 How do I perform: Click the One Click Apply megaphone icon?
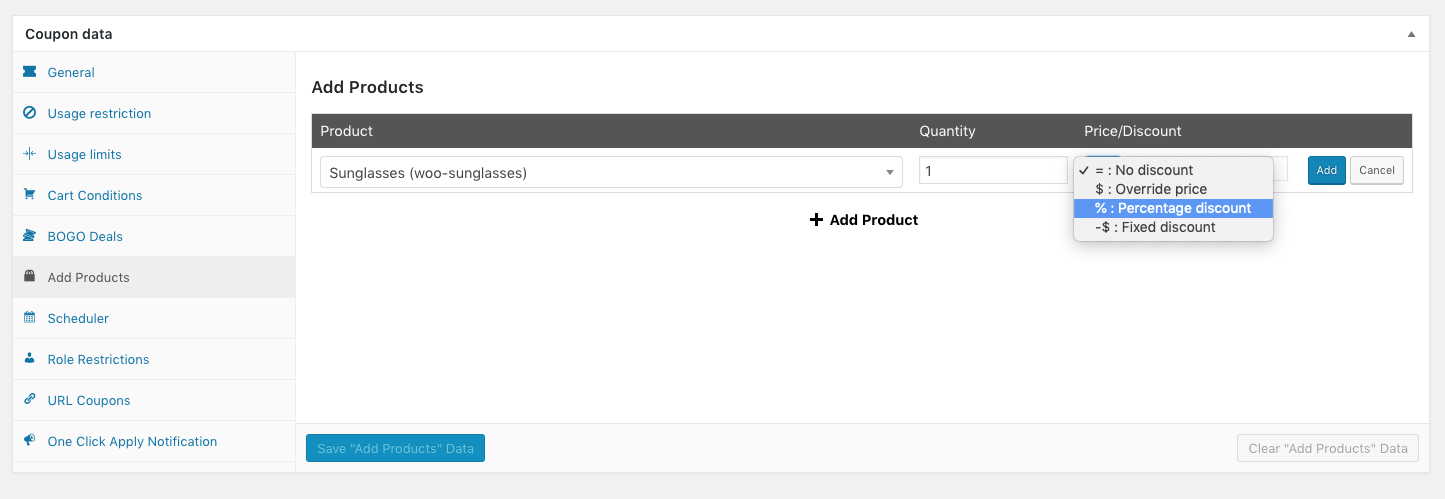click(x=29, y=441)
